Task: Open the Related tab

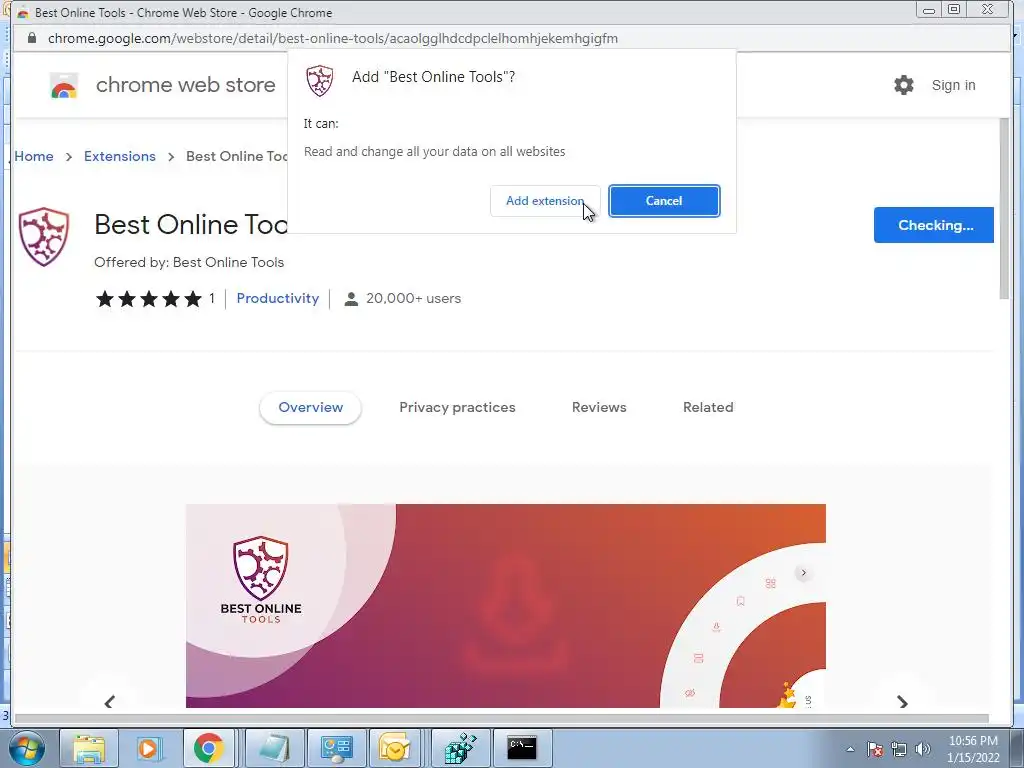Action: tap(708, 408)
